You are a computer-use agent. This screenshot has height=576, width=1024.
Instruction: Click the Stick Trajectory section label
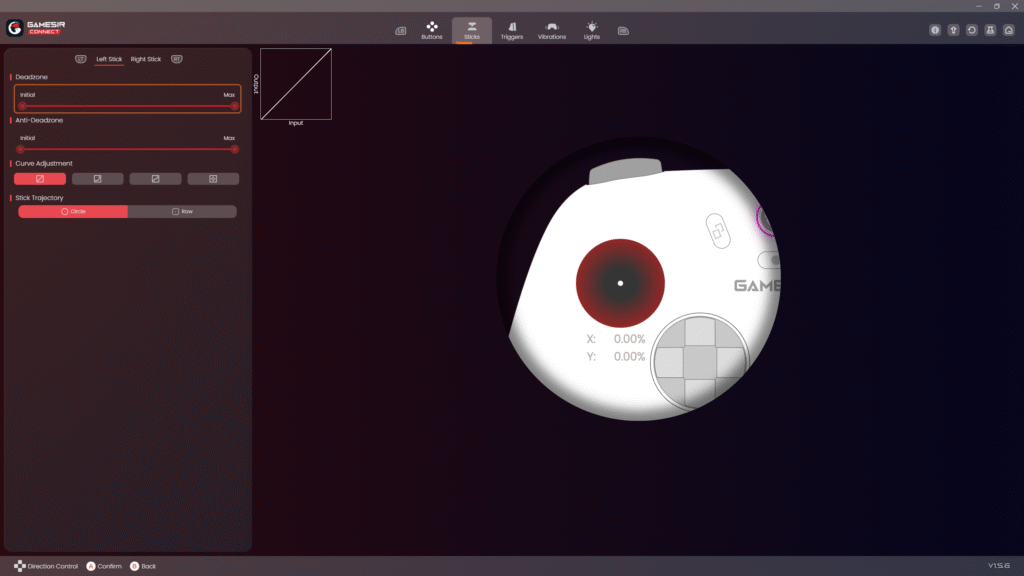(x=39, y=198)
